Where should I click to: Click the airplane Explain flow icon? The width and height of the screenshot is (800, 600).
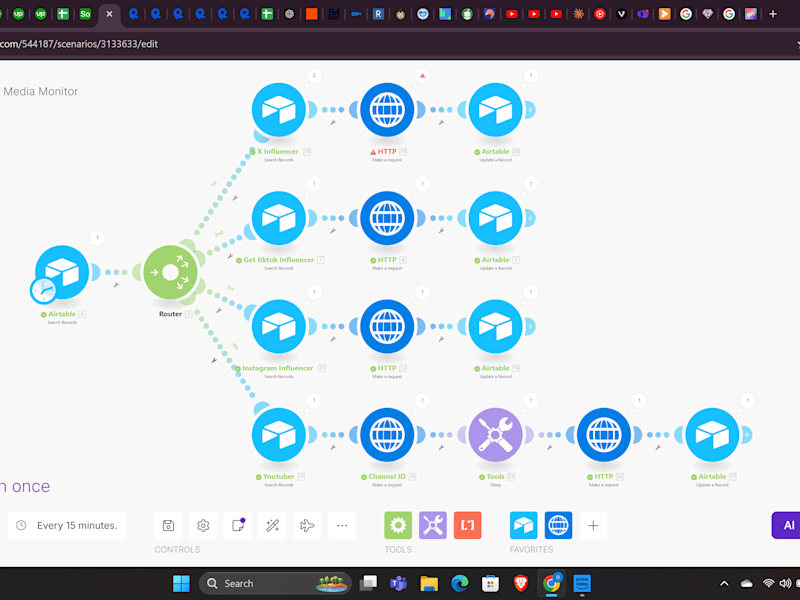[x=307, y=526]
